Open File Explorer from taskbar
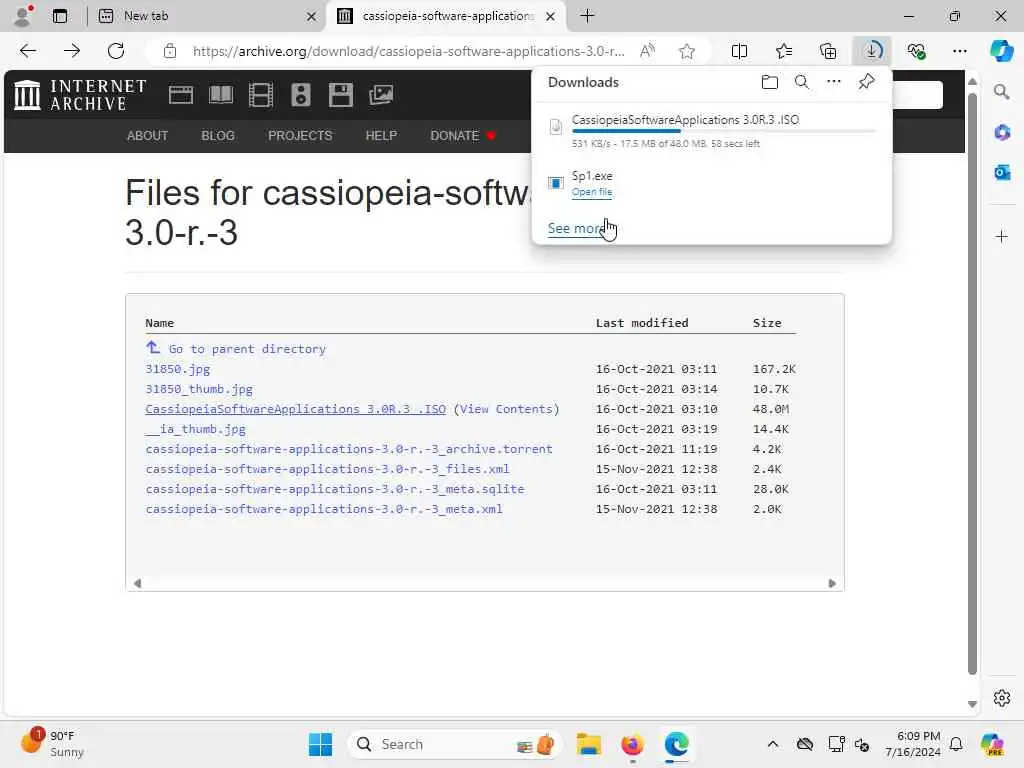The width and height of the screenshot is (1024, 768). coord(588,744)
